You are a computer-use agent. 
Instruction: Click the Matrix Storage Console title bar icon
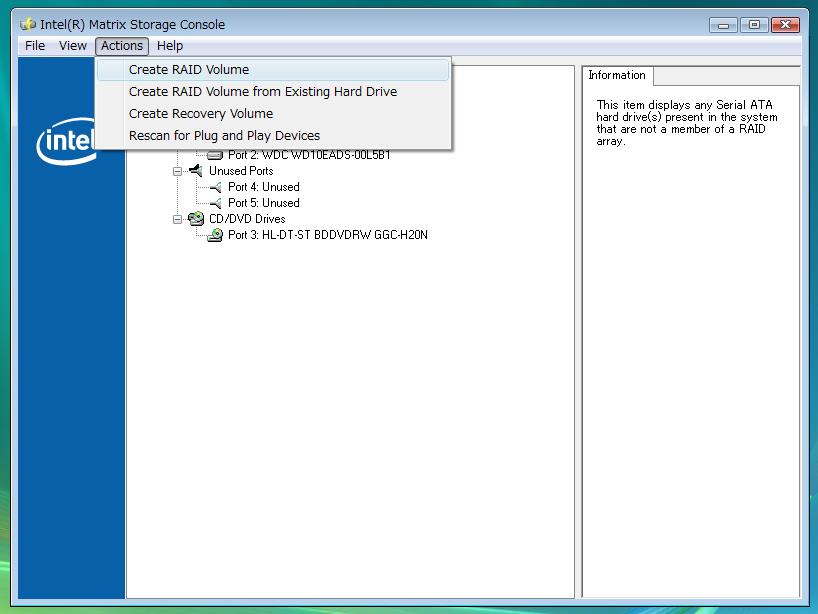(28, 24)
